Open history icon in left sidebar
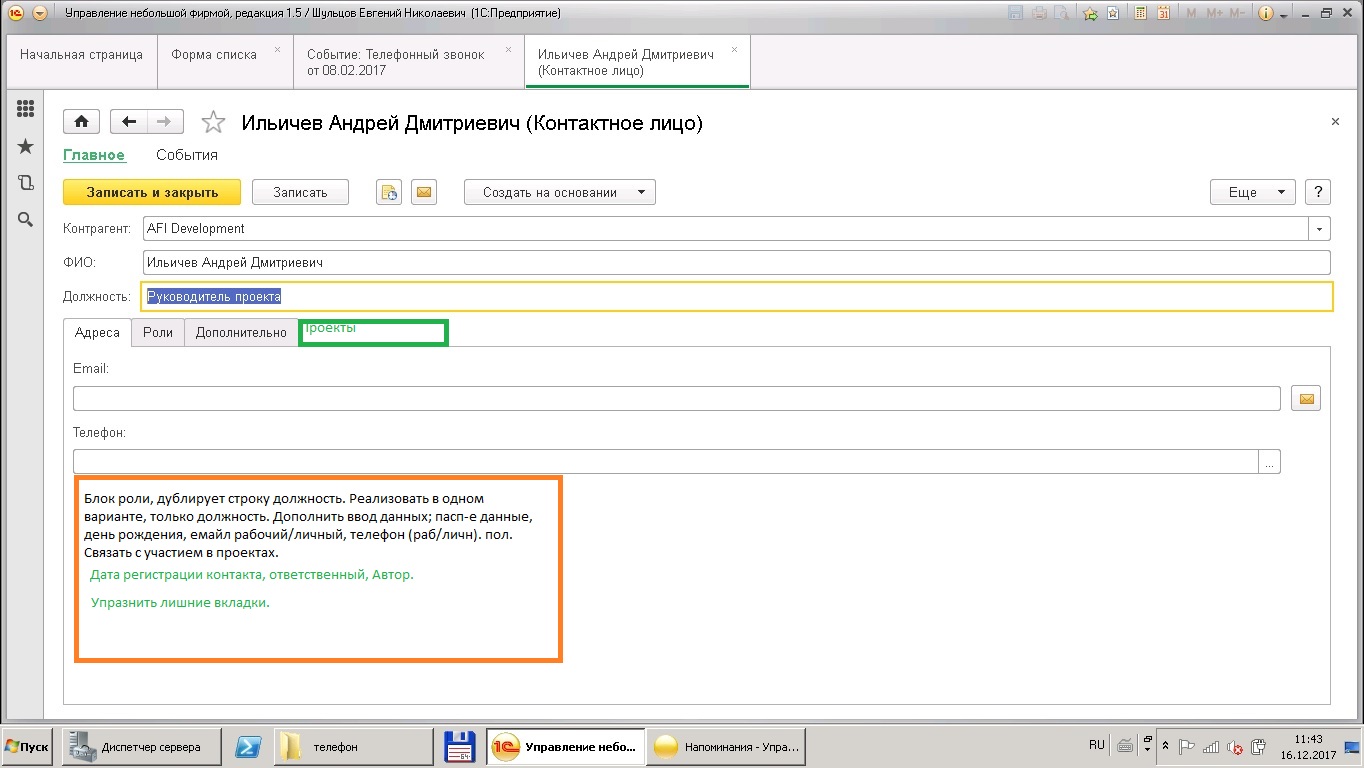 25,183
